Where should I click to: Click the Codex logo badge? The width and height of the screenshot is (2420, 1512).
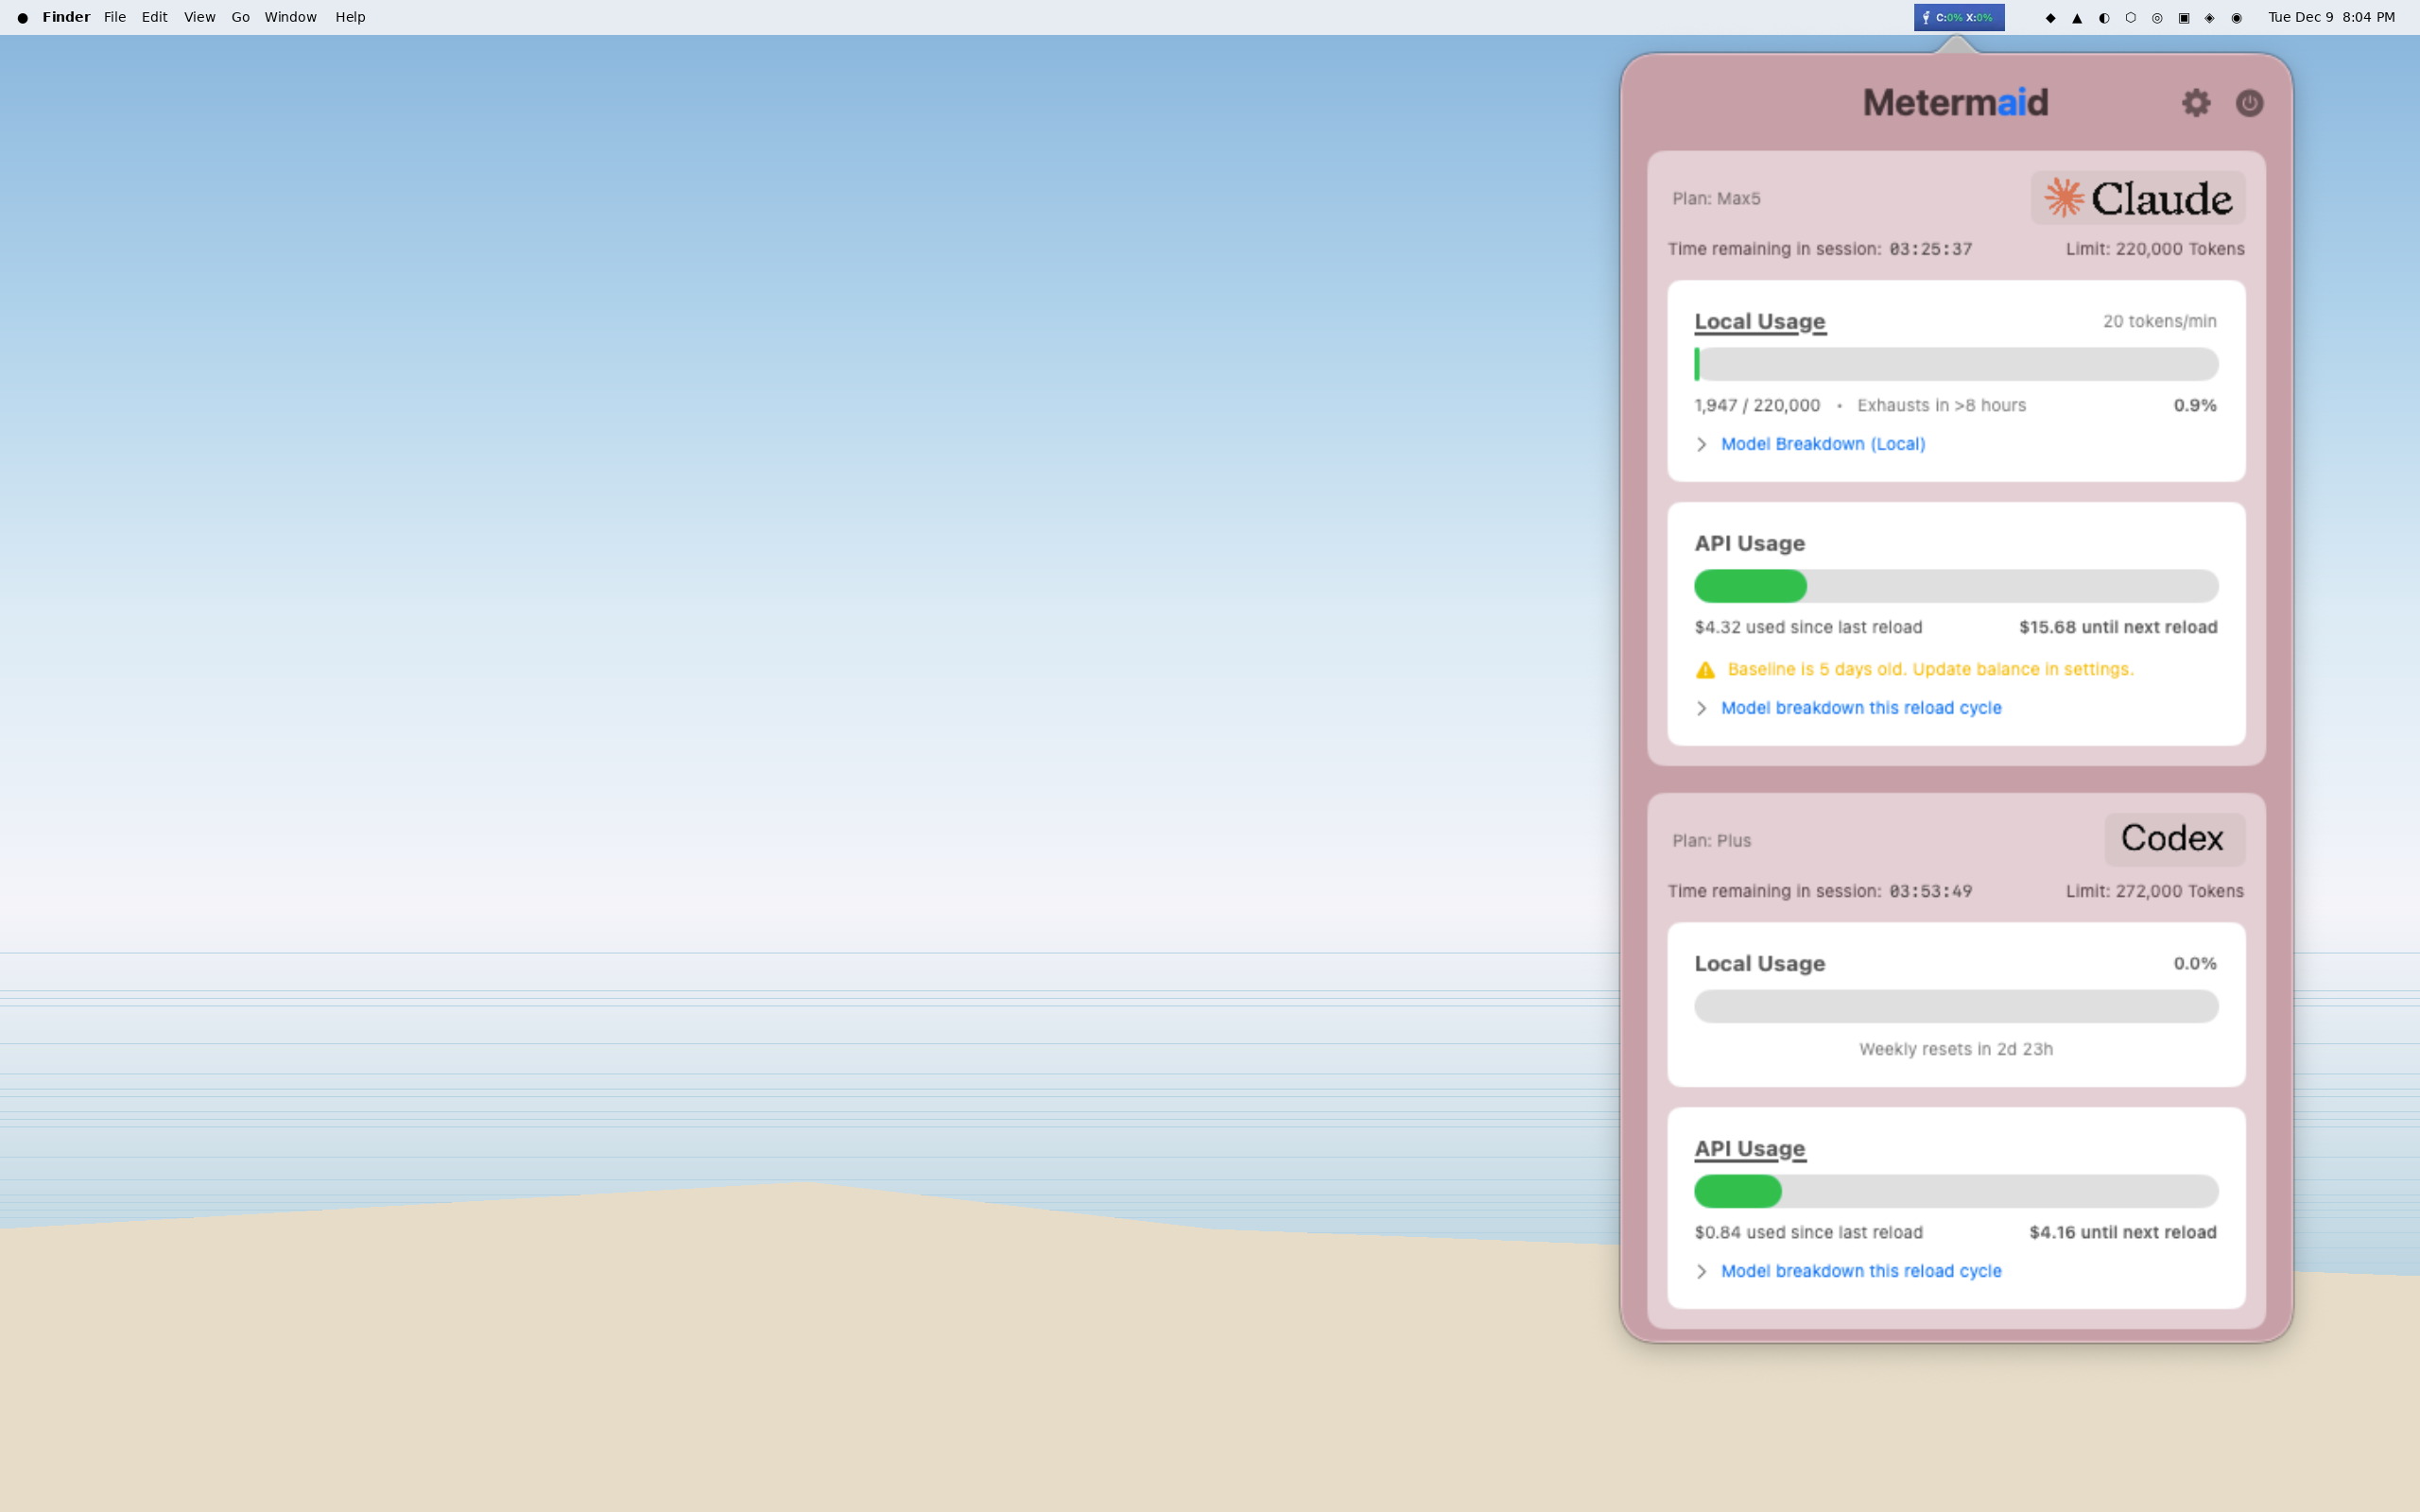(2171, 838)
